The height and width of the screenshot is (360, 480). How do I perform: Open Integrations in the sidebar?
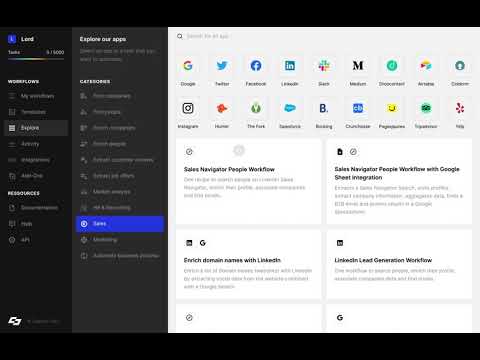click(36, 160)
